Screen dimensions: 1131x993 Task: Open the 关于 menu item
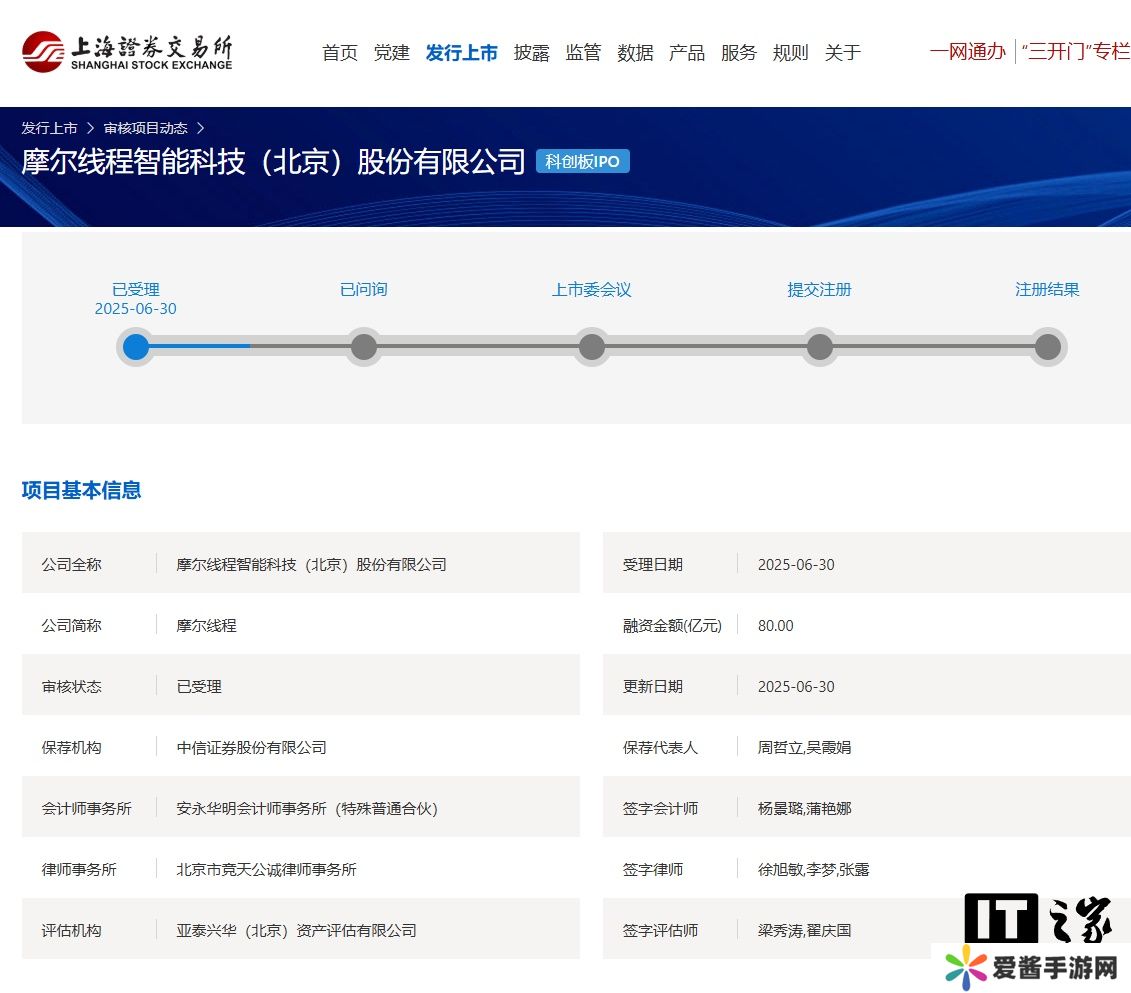coord(843,53)
